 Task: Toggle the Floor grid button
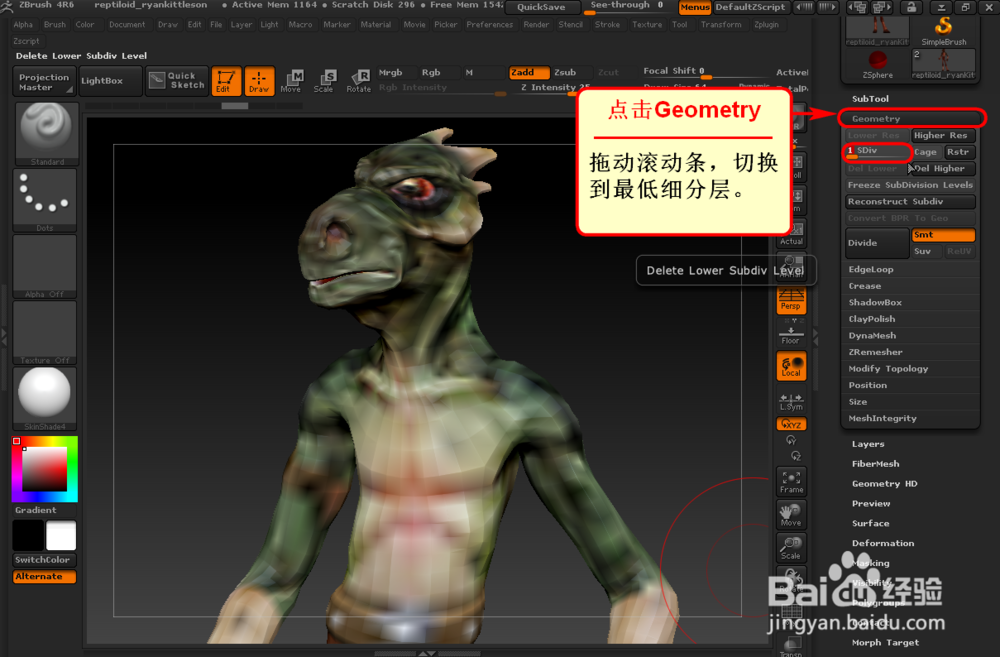click(791, 334)
